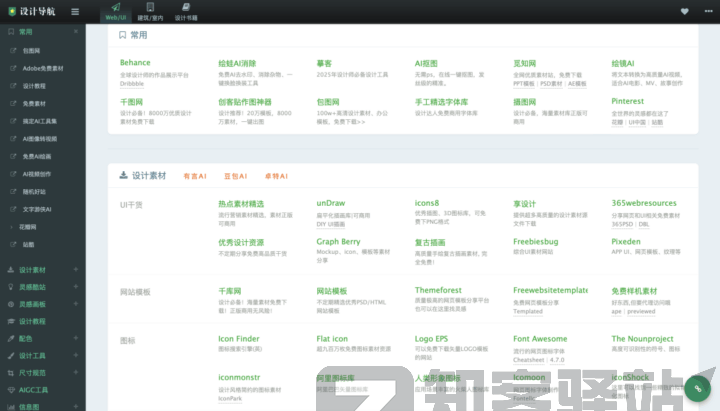Switch to the Web/UI tab

click(116, 12)
